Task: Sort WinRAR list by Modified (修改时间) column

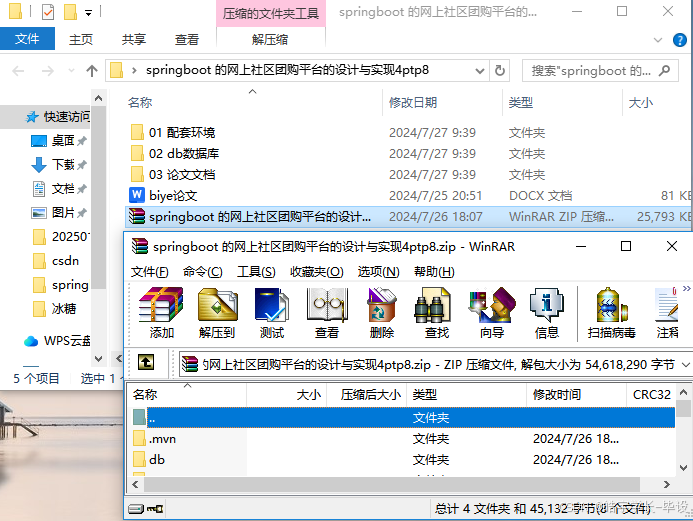Action: click(557, 395)
